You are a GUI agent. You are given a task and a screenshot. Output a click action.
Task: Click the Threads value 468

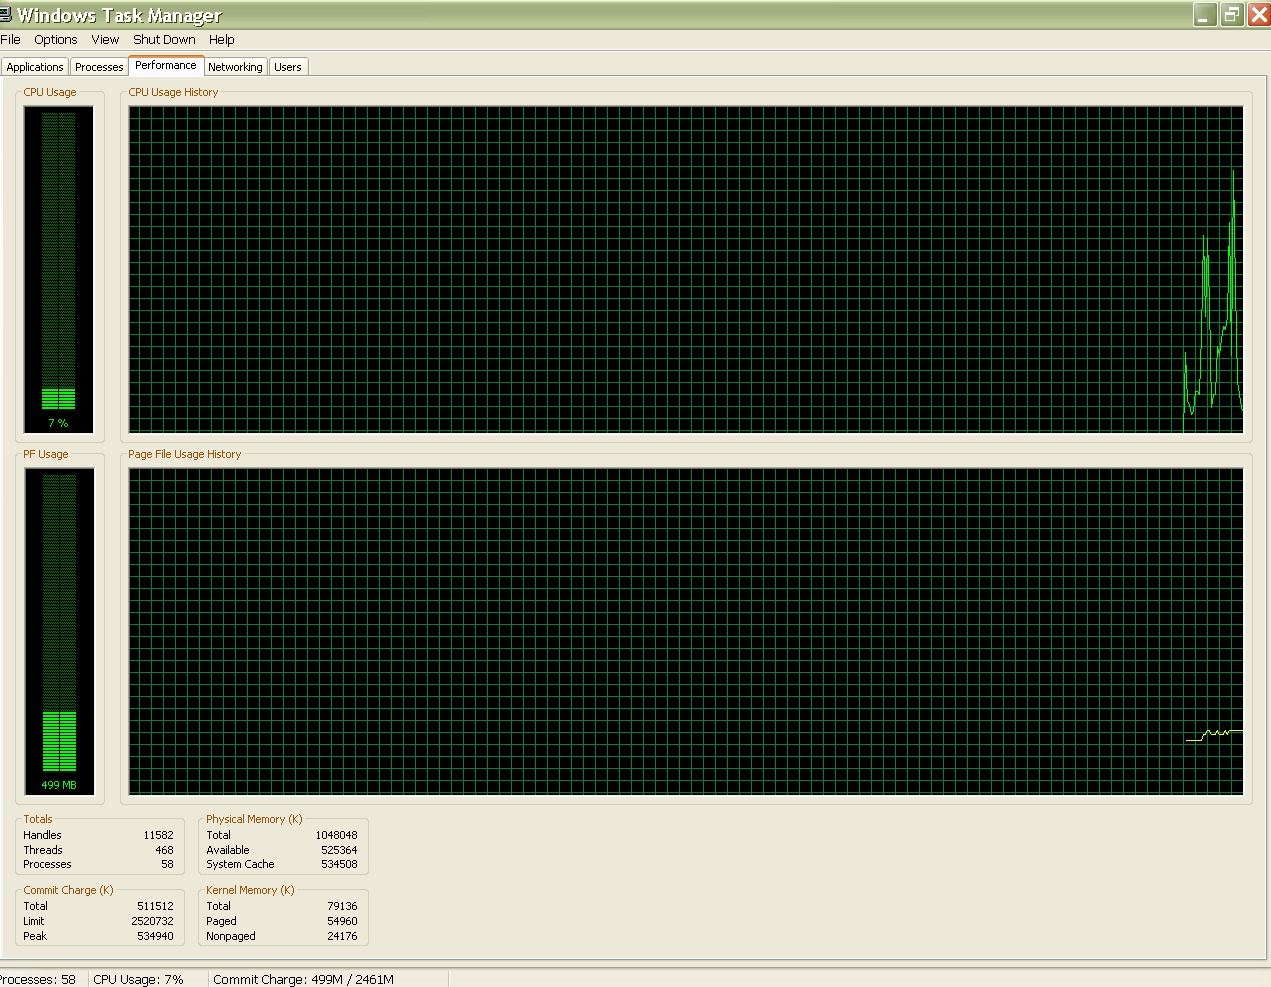(164, 850)
